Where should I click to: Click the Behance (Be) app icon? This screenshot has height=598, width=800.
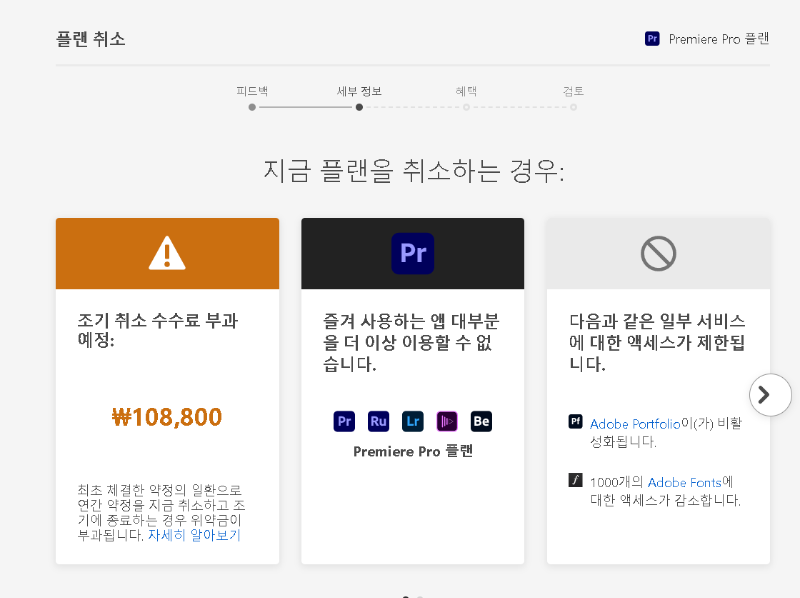[481, 421]
